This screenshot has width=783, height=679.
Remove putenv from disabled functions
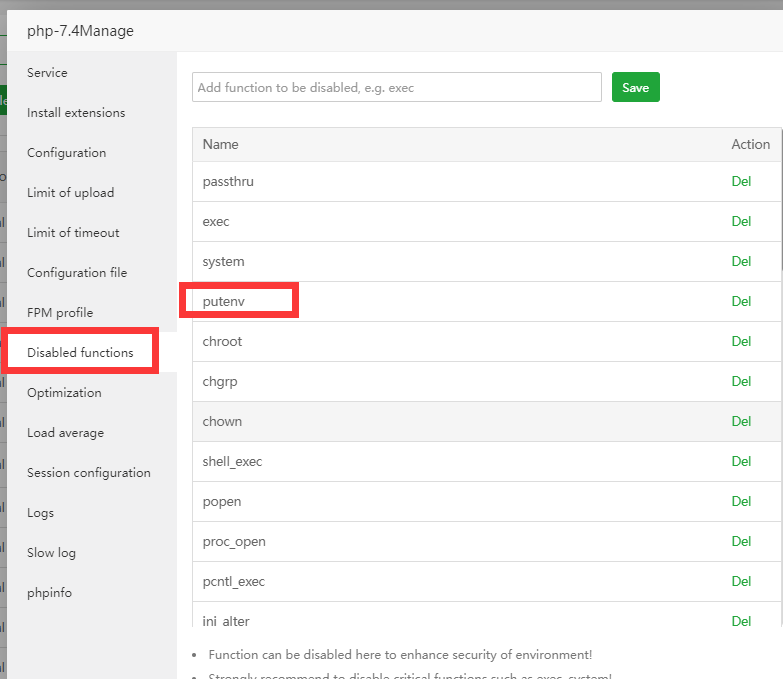click(741, 302)
